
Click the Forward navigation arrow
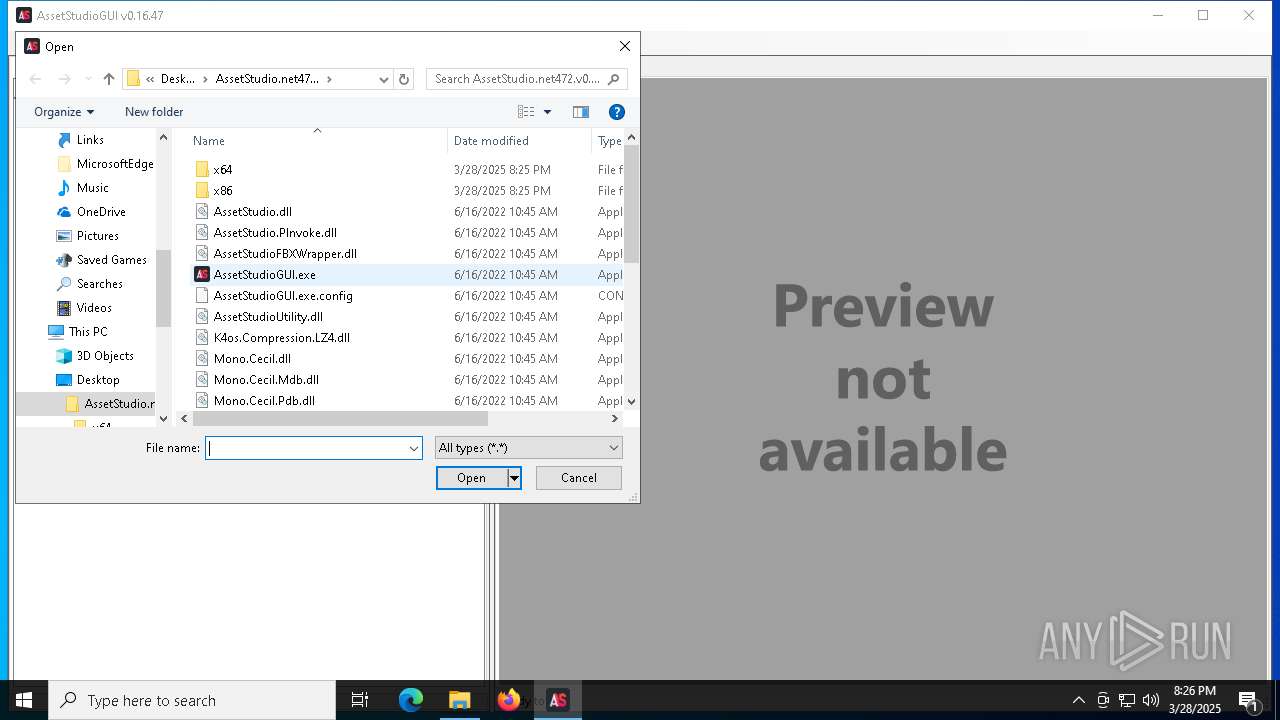65,79
